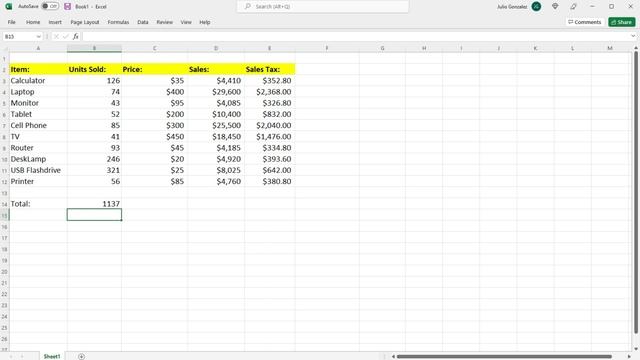
Task: Click the Insert Function fx icon
Action: click(76, 37)
